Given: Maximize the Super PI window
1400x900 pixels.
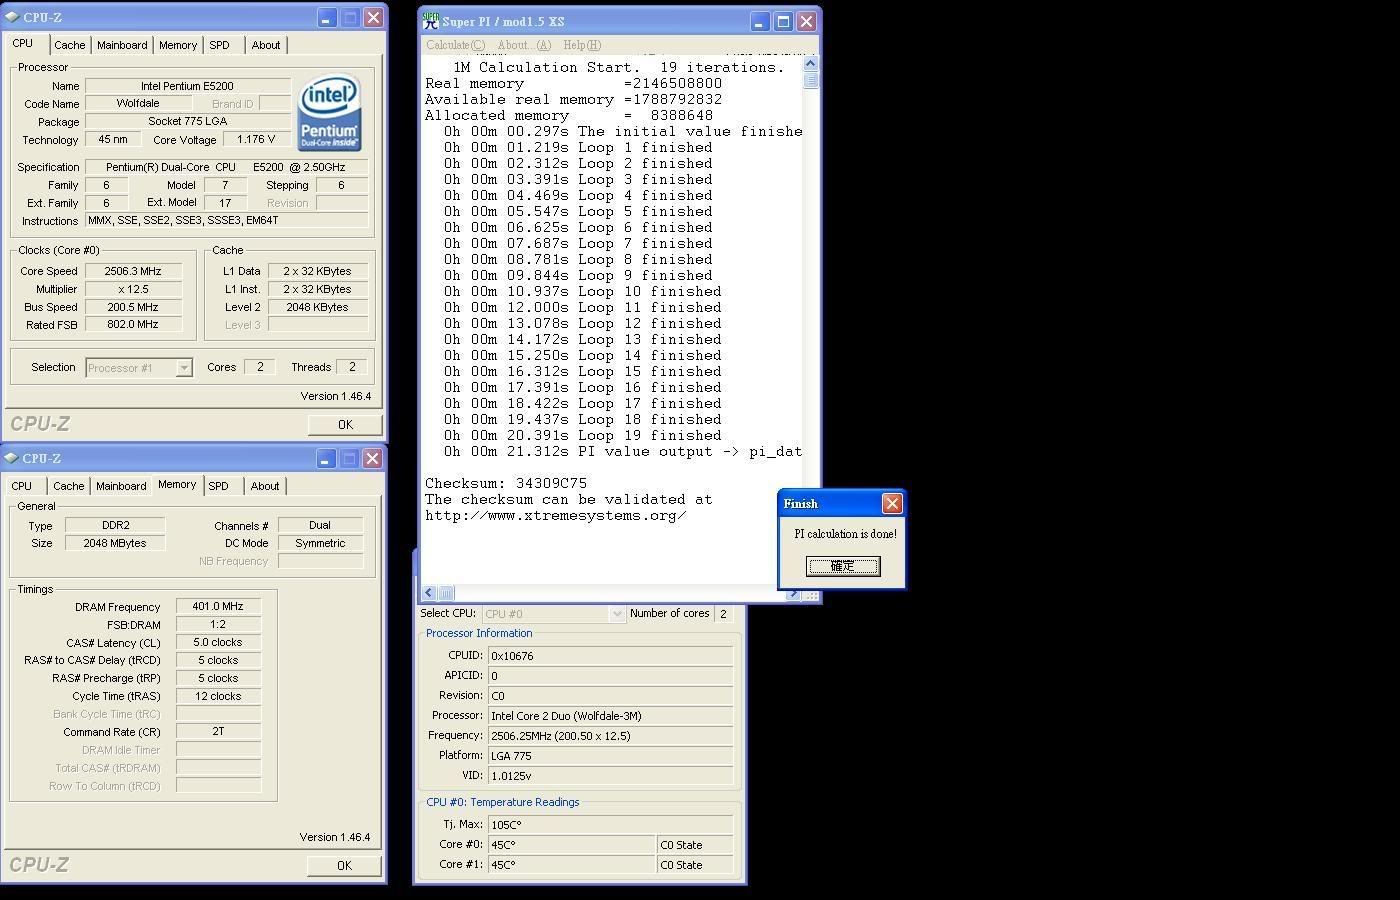Looking at the screenshot, I should [x=783, y=21].
